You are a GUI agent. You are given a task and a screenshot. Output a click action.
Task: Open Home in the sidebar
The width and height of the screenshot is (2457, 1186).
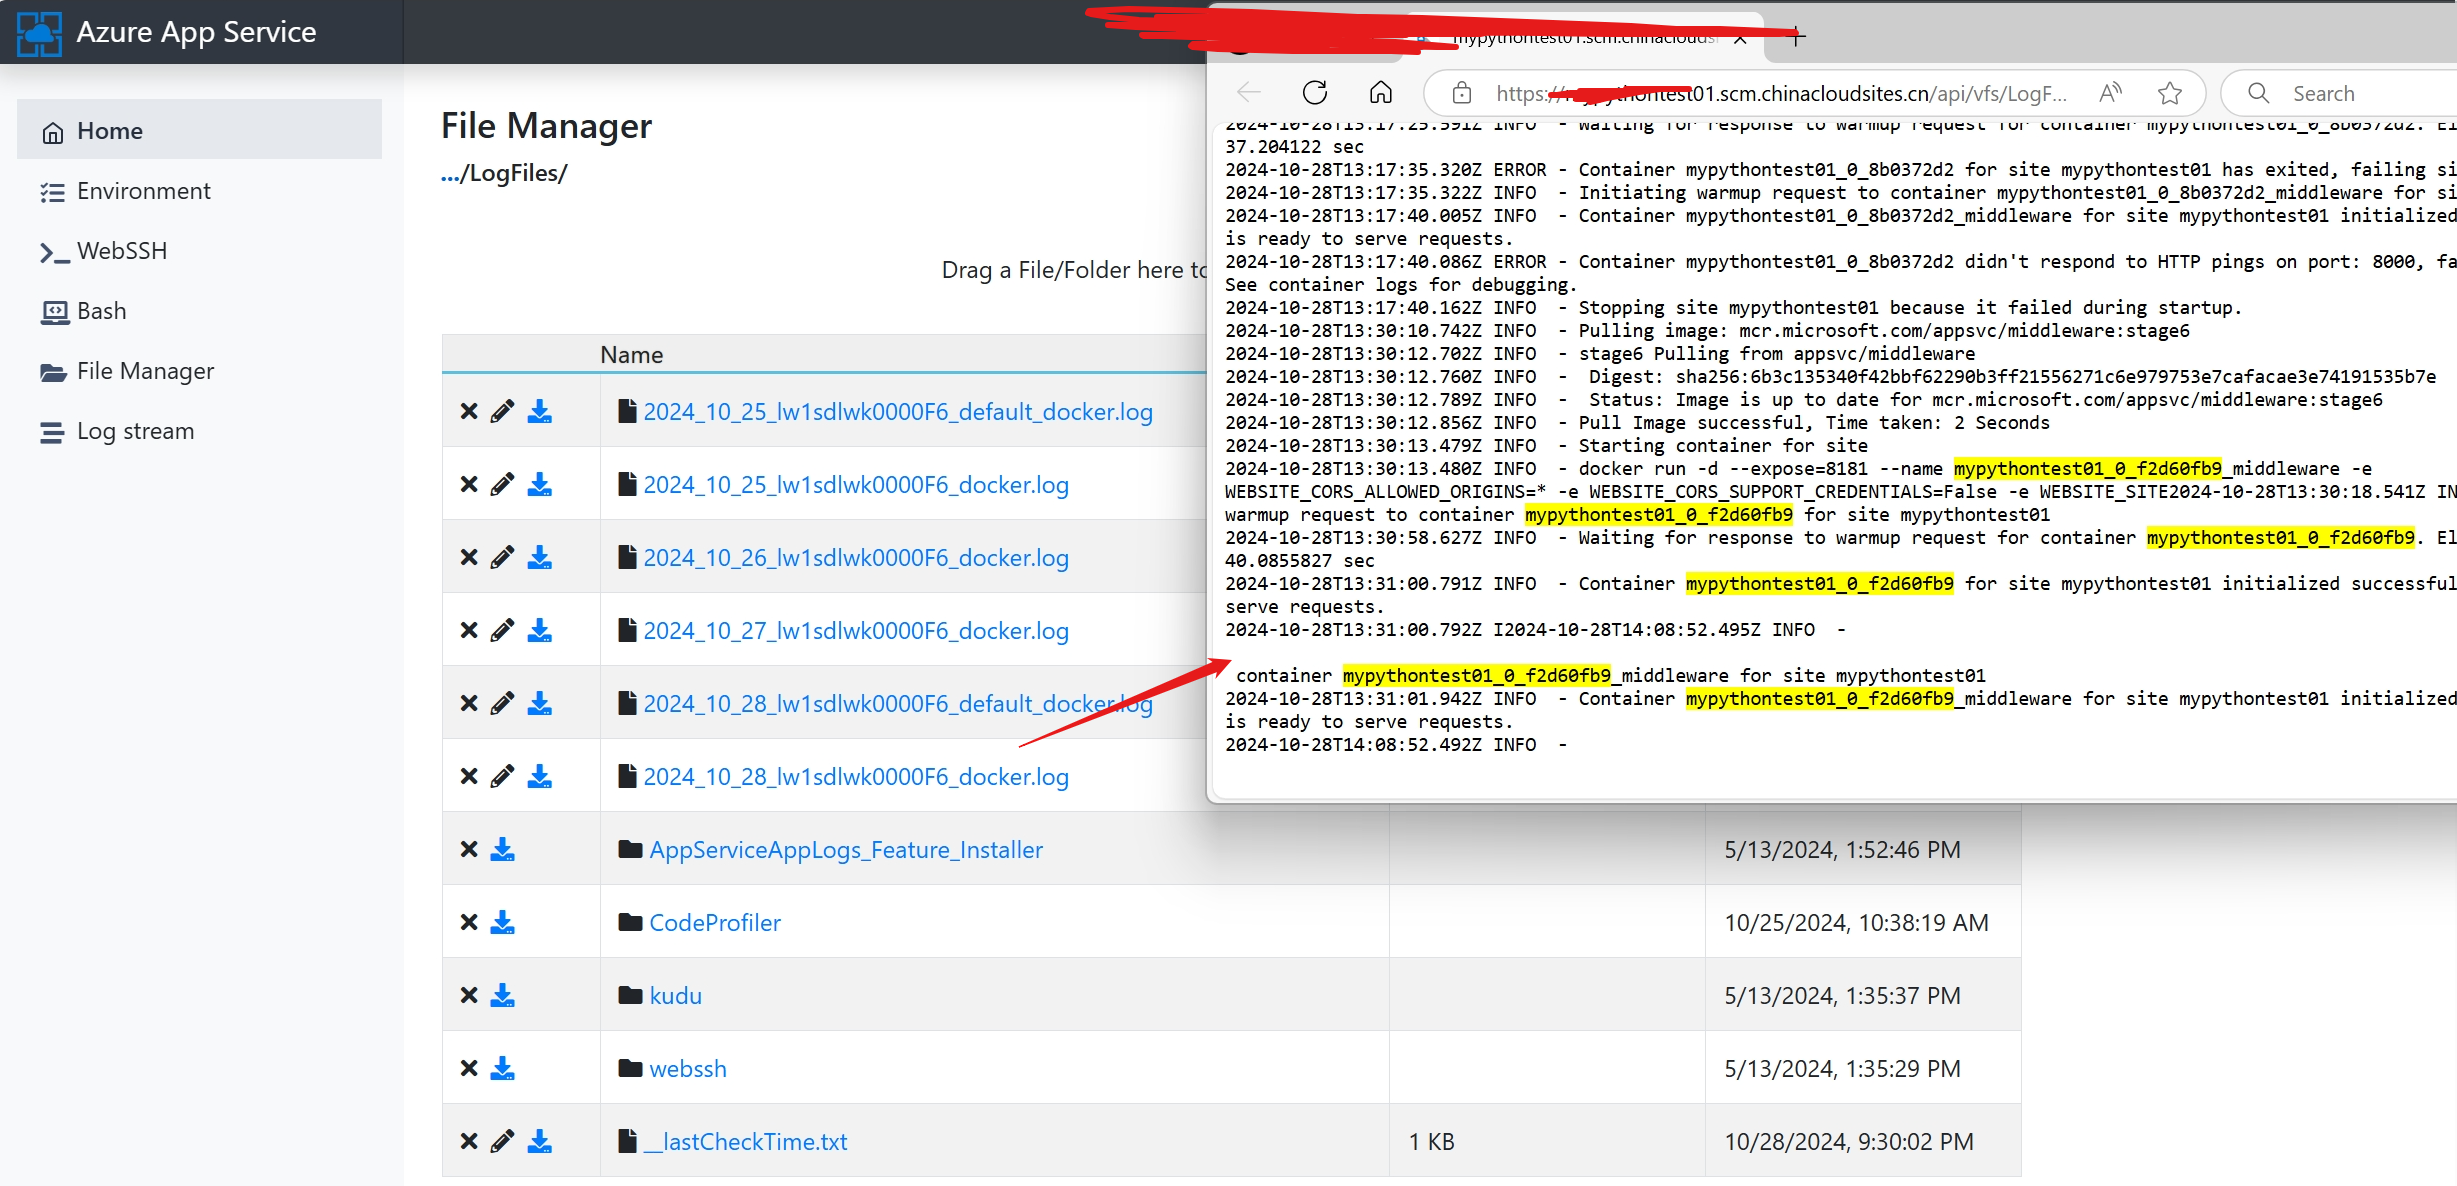[110, 131]
